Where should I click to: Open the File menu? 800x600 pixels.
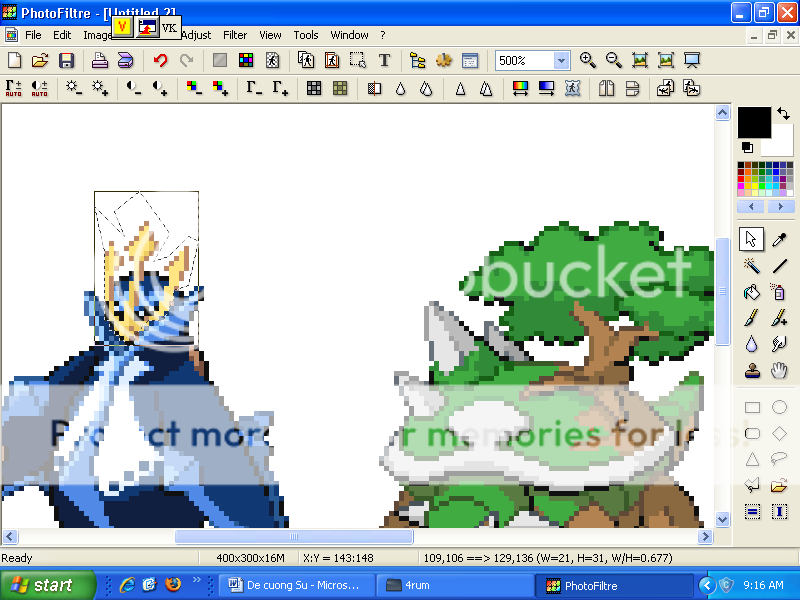point(33,35)
